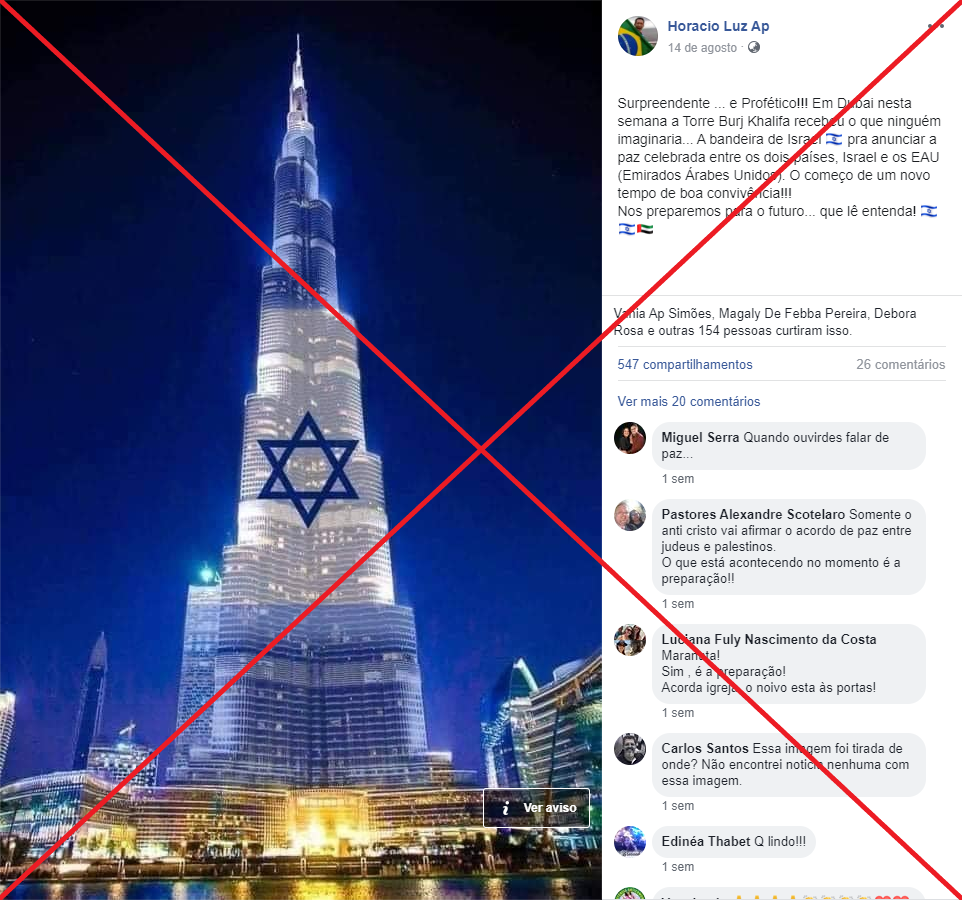Image resolution: width=962 pixels, height=900 pixels.
Task: Click Luciana Fuly's profile avatar
Action: tap(630, 640)
